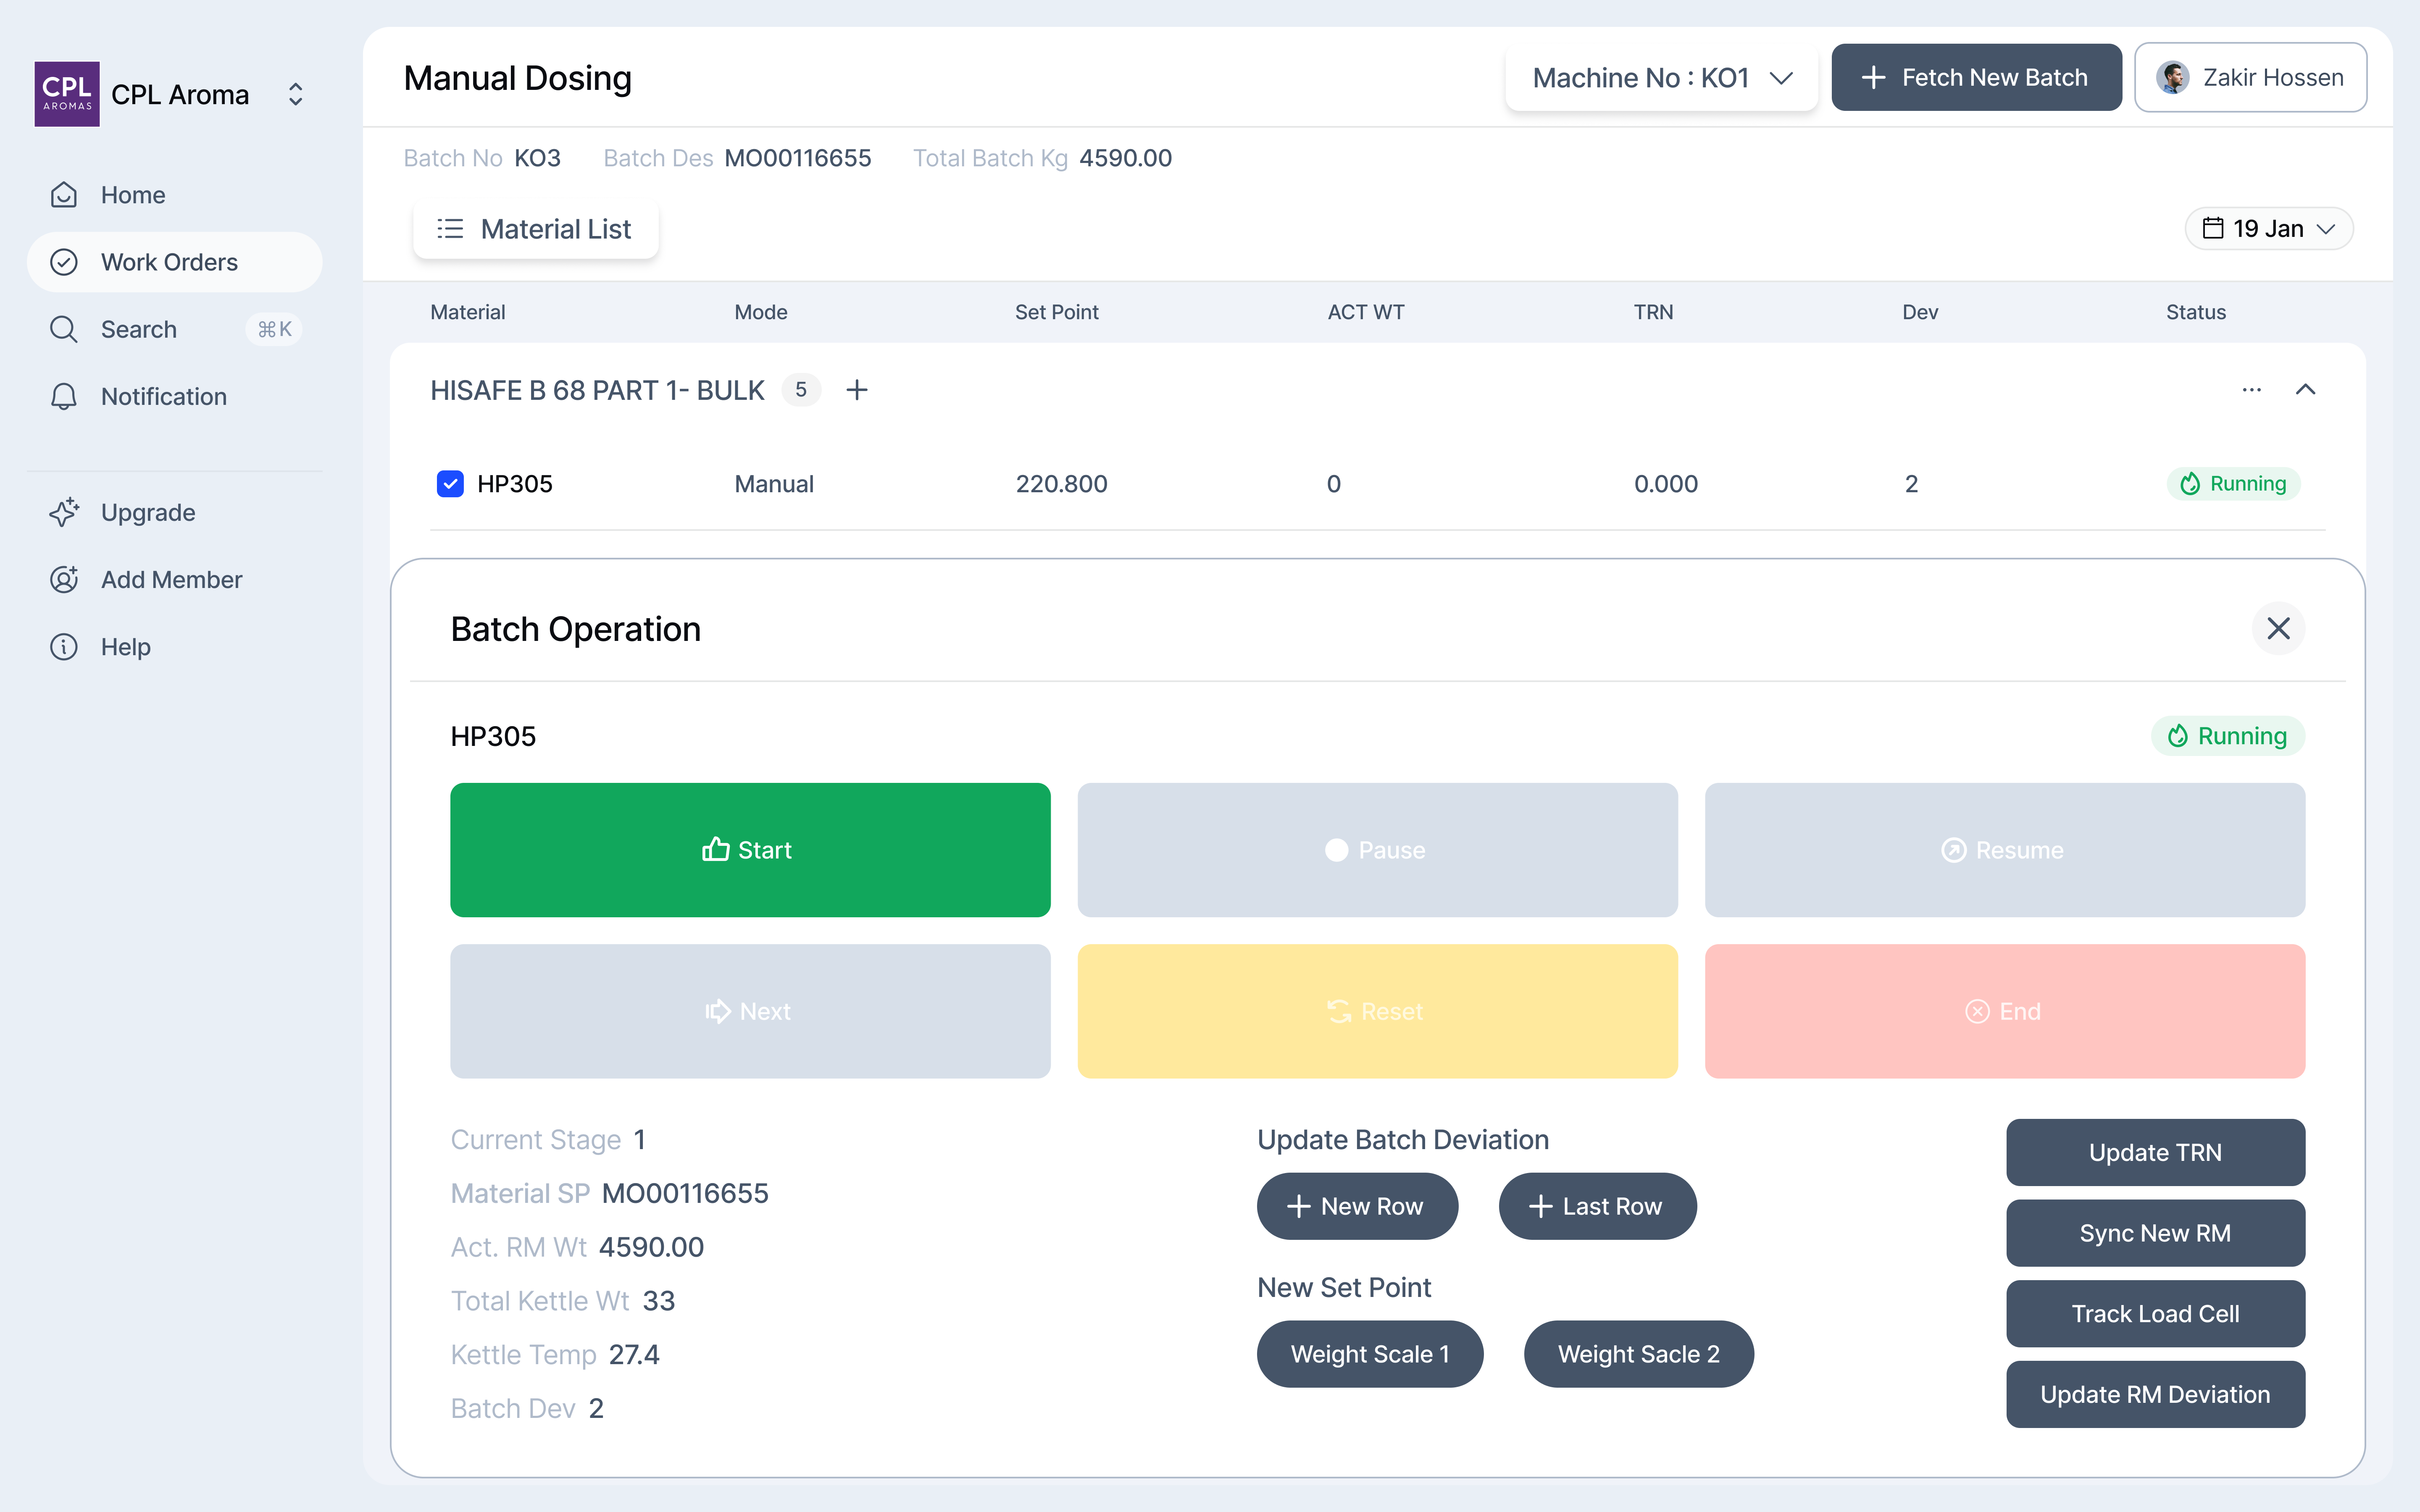This screenshot has width=2420, height=1512.
Task: Click the Upgrade sparkle icon
Action: 64,512
